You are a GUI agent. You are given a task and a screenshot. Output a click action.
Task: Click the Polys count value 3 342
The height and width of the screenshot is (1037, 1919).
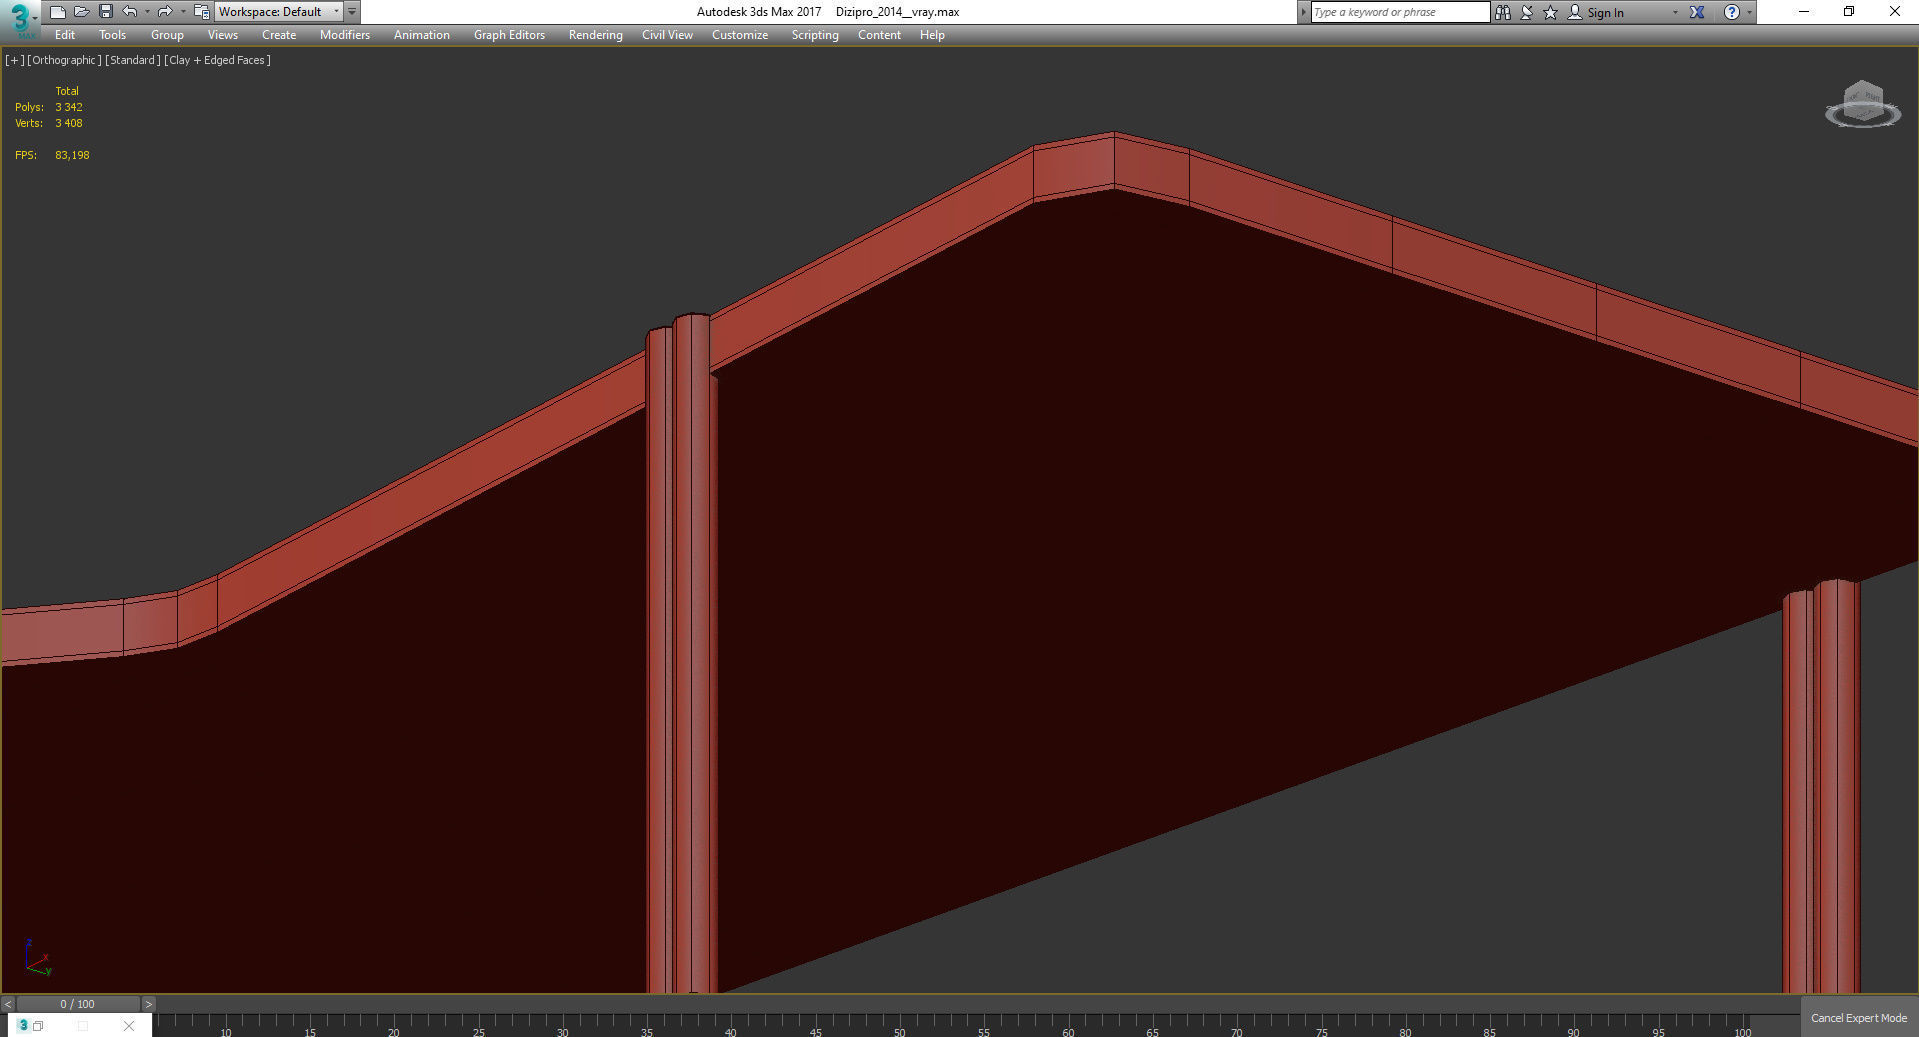[69, 107]
